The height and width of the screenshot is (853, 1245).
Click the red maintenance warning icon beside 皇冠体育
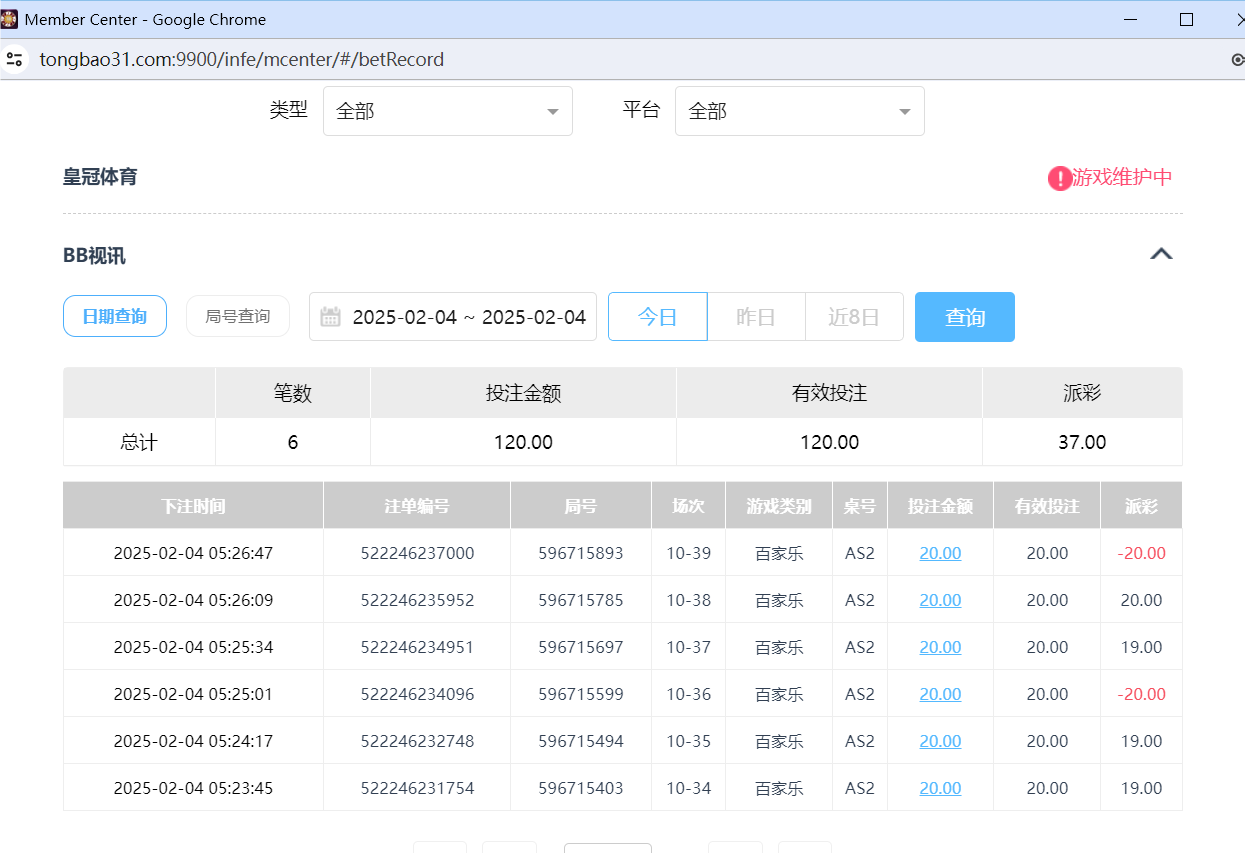[x=1060, y=178]
